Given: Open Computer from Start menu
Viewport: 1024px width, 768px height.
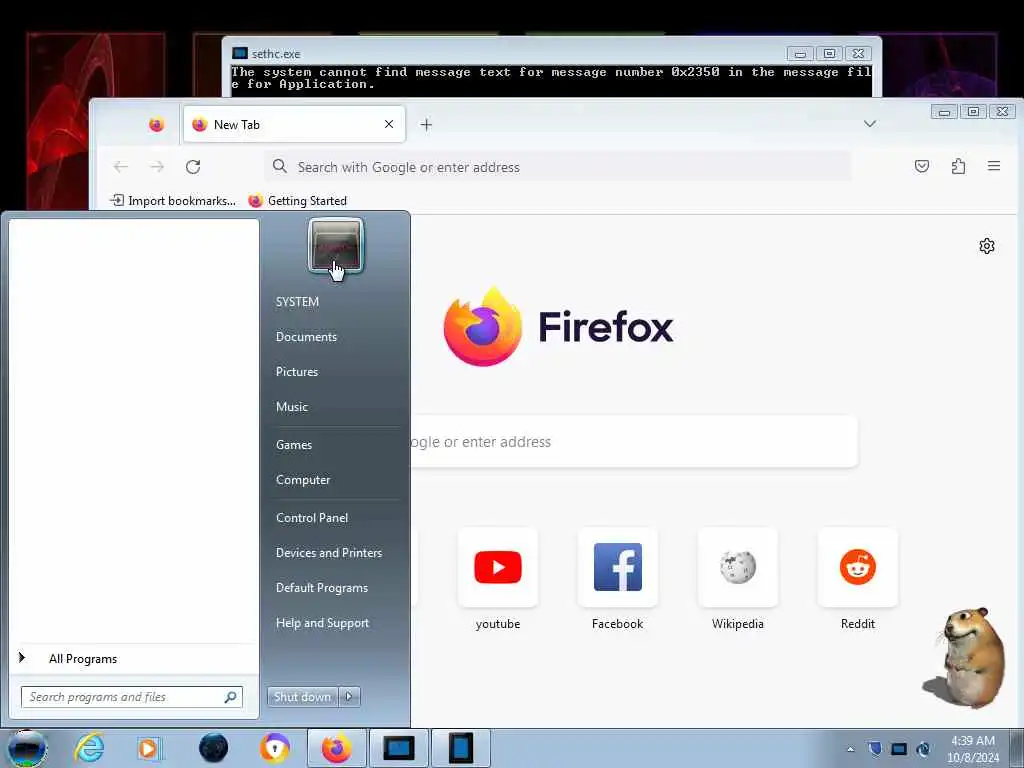Looking at the screenshot, I should (303, 480).
